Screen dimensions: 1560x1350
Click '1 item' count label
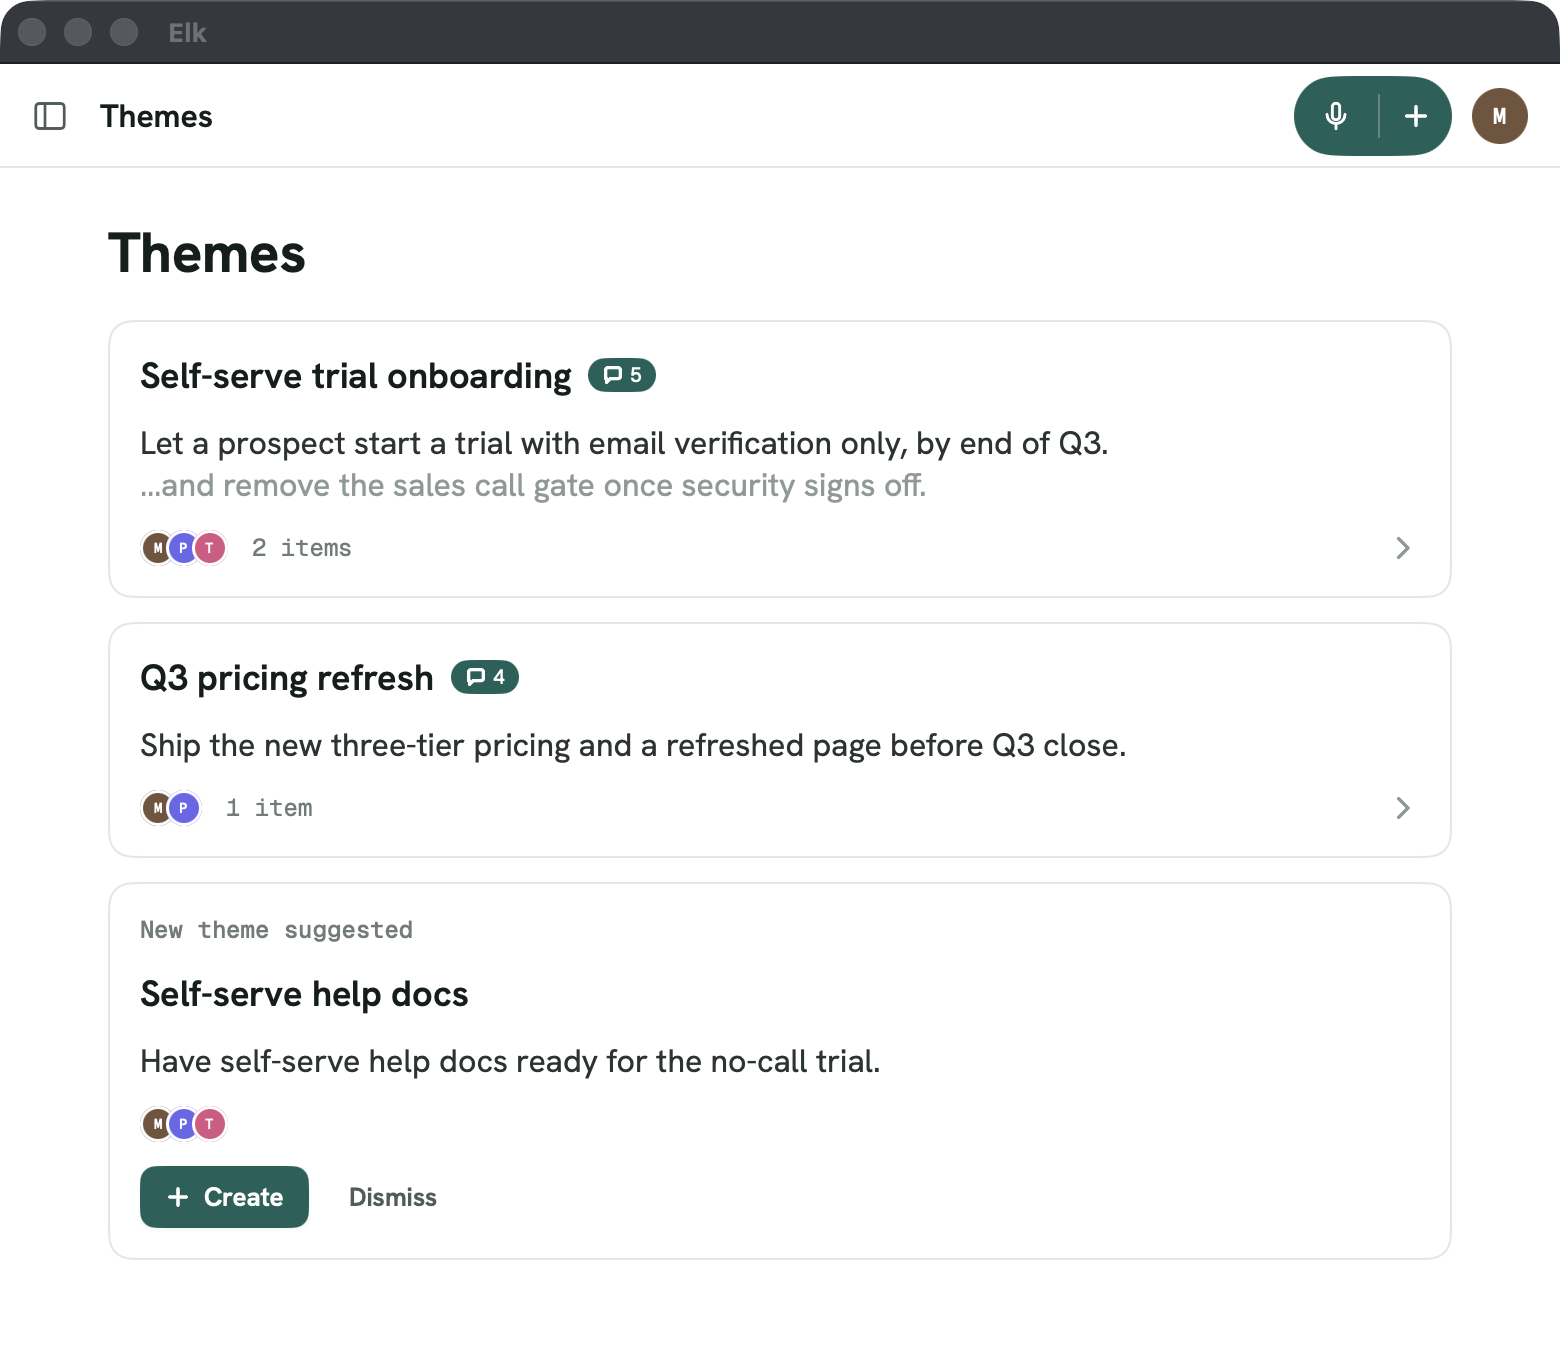click(269, 808)
